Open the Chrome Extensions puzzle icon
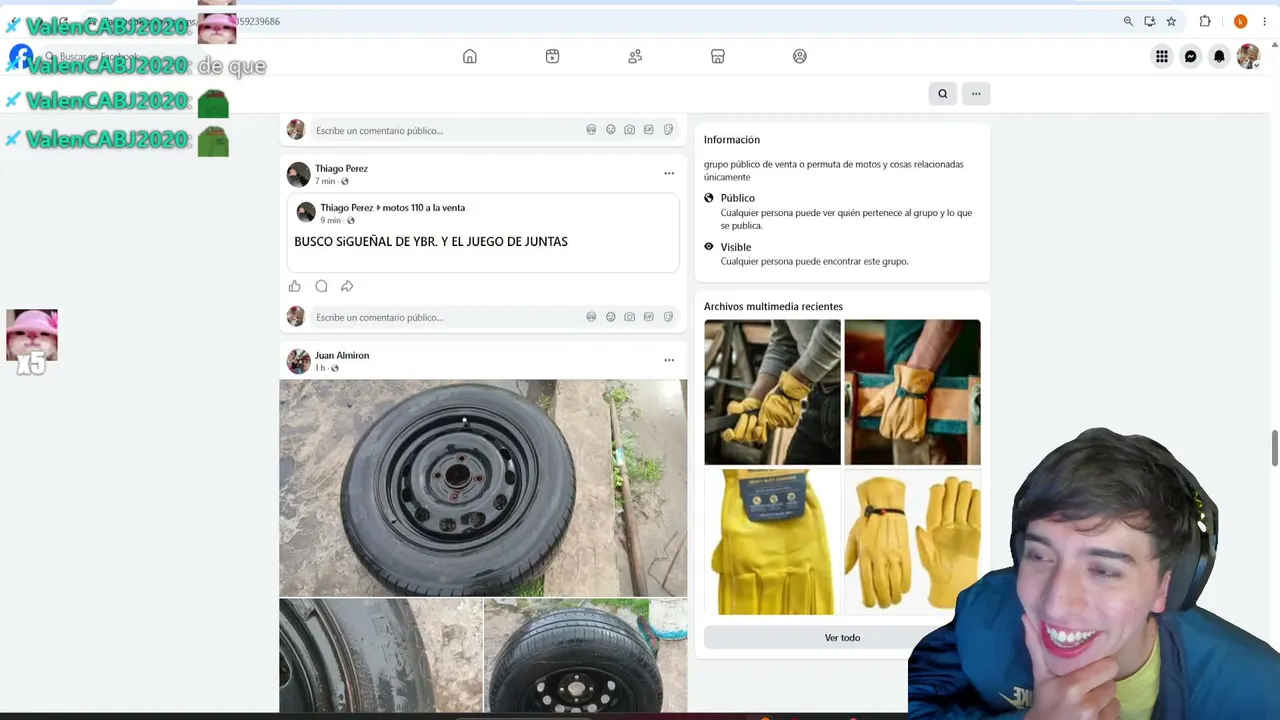The image size is (1280, 720). tap(1205, 21)
